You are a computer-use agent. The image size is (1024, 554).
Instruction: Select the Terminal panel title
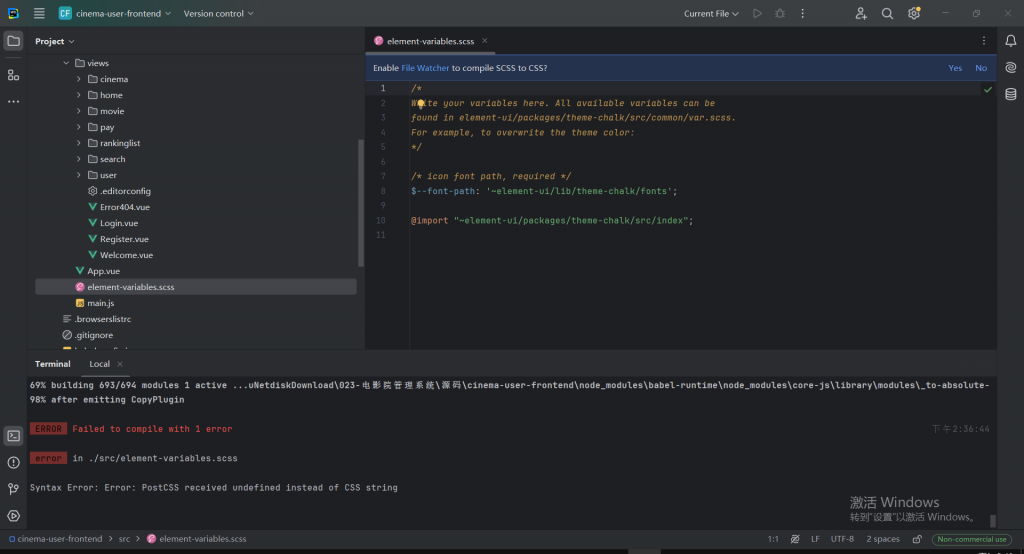pos(52,364)
